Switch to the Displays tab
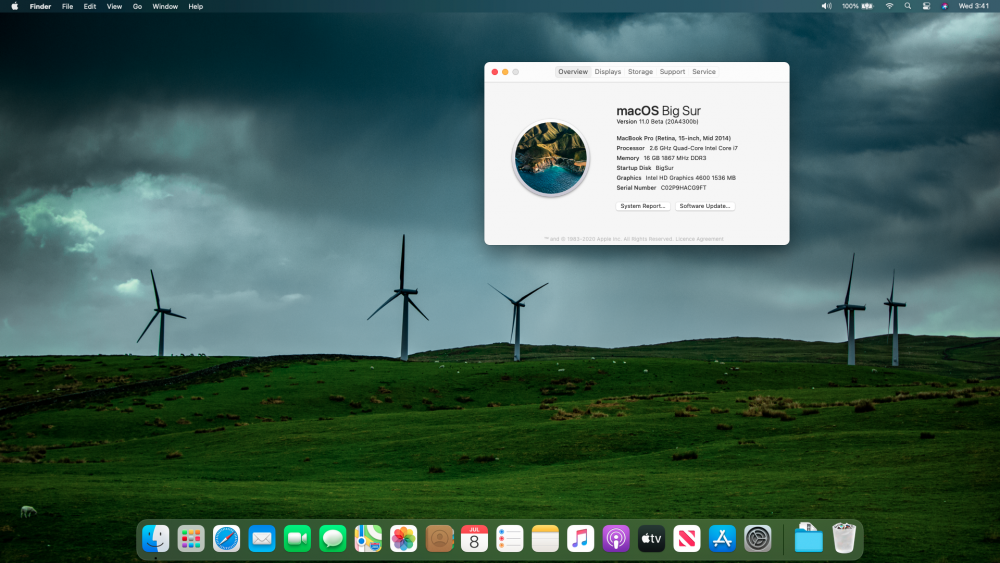Viewport: 1000px width, 563px height. pyautogui.click(x=608, y=72)
